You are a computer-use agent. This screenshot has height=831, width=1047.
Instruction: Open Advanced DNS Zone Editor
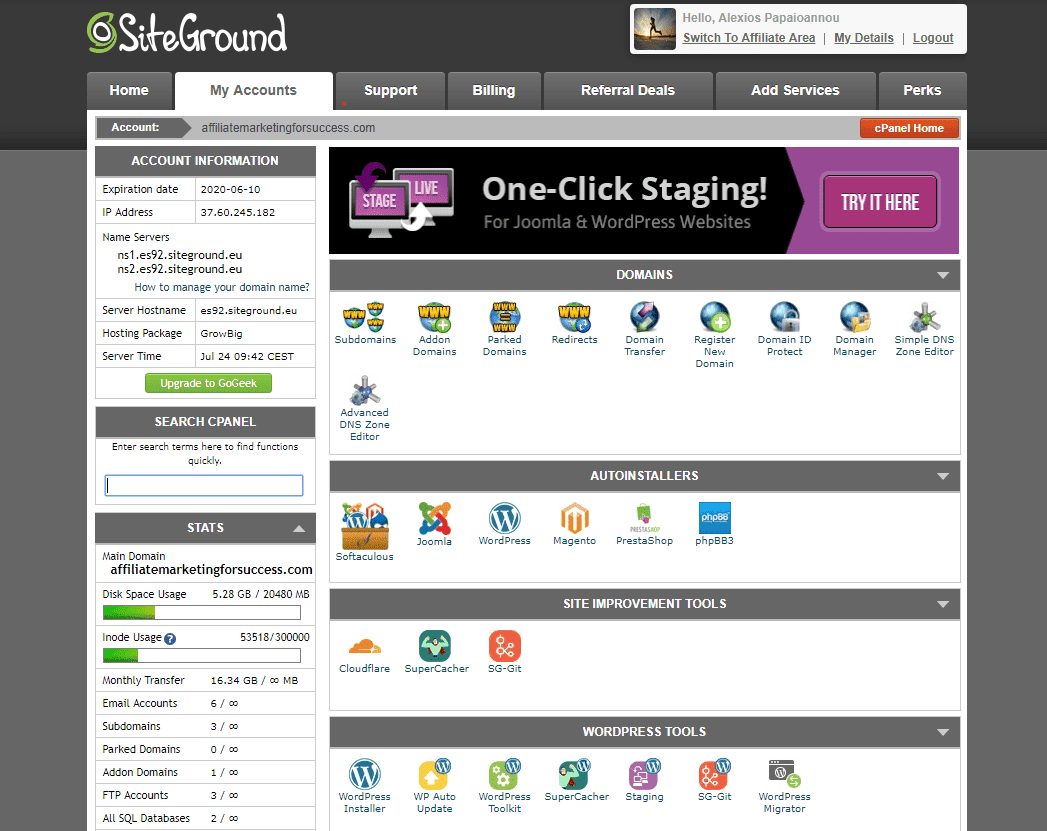click(x=365, y=408)
